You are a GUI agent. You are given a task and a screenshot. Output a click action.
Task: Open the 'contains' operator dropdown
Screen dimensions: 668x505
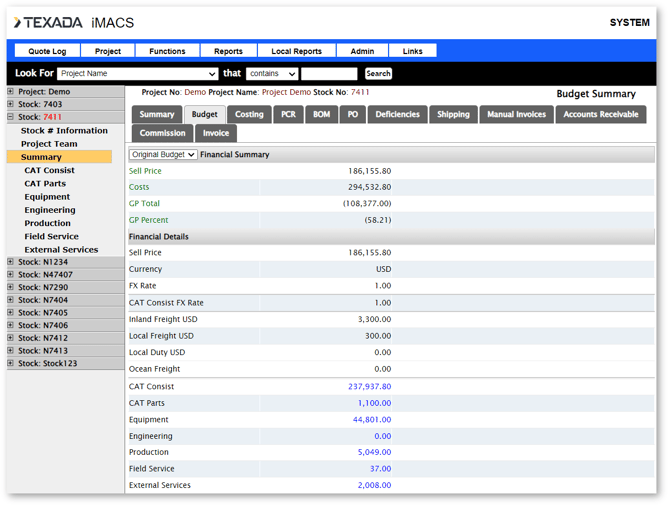272,74
